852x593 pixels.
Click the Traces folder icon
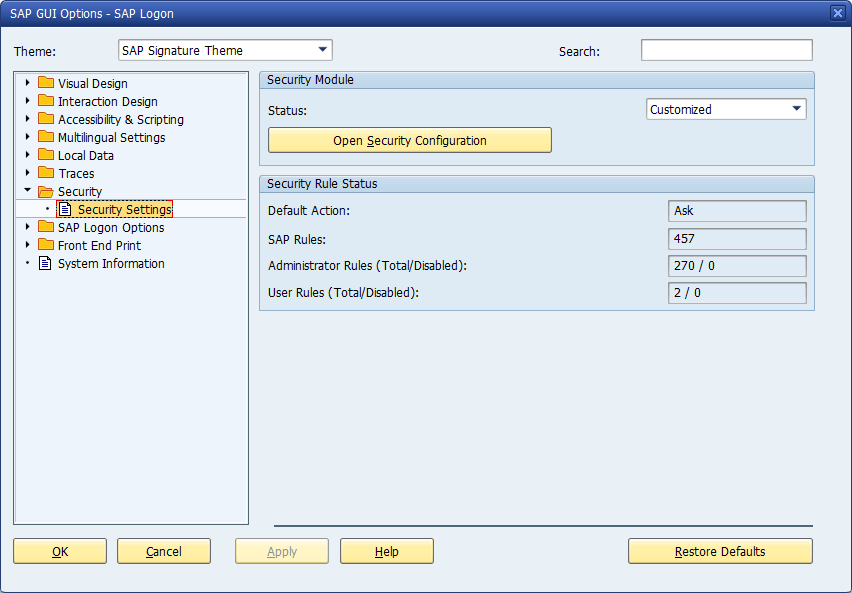point(45,173)
